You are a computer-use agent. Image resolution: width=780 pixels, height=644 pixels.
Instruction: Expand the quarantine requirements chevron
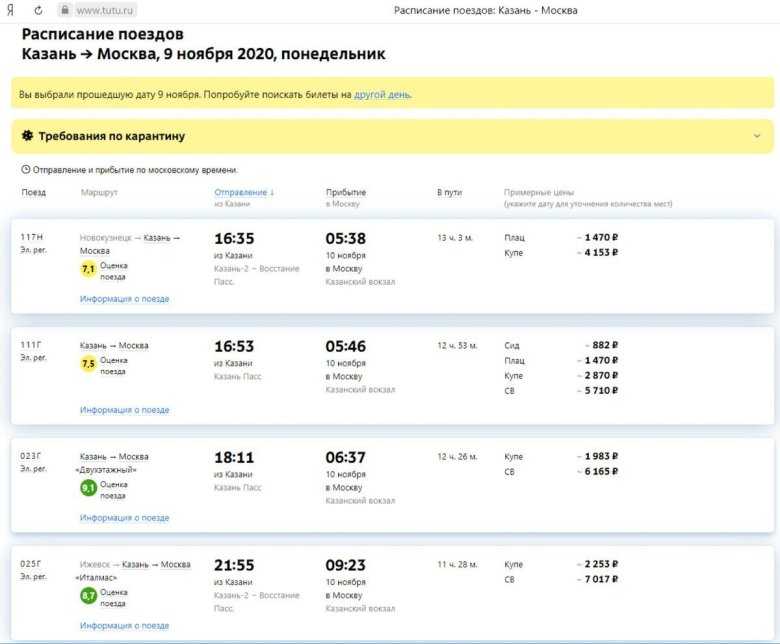pos(756,136)
